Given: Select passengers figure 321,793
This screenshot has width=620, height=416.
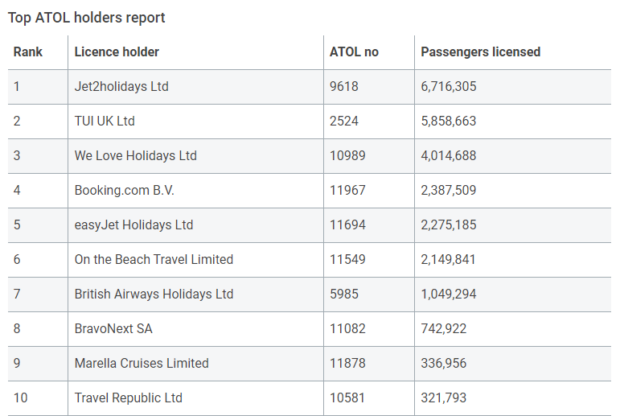Looking at the screenshot, I should [443, 398].
